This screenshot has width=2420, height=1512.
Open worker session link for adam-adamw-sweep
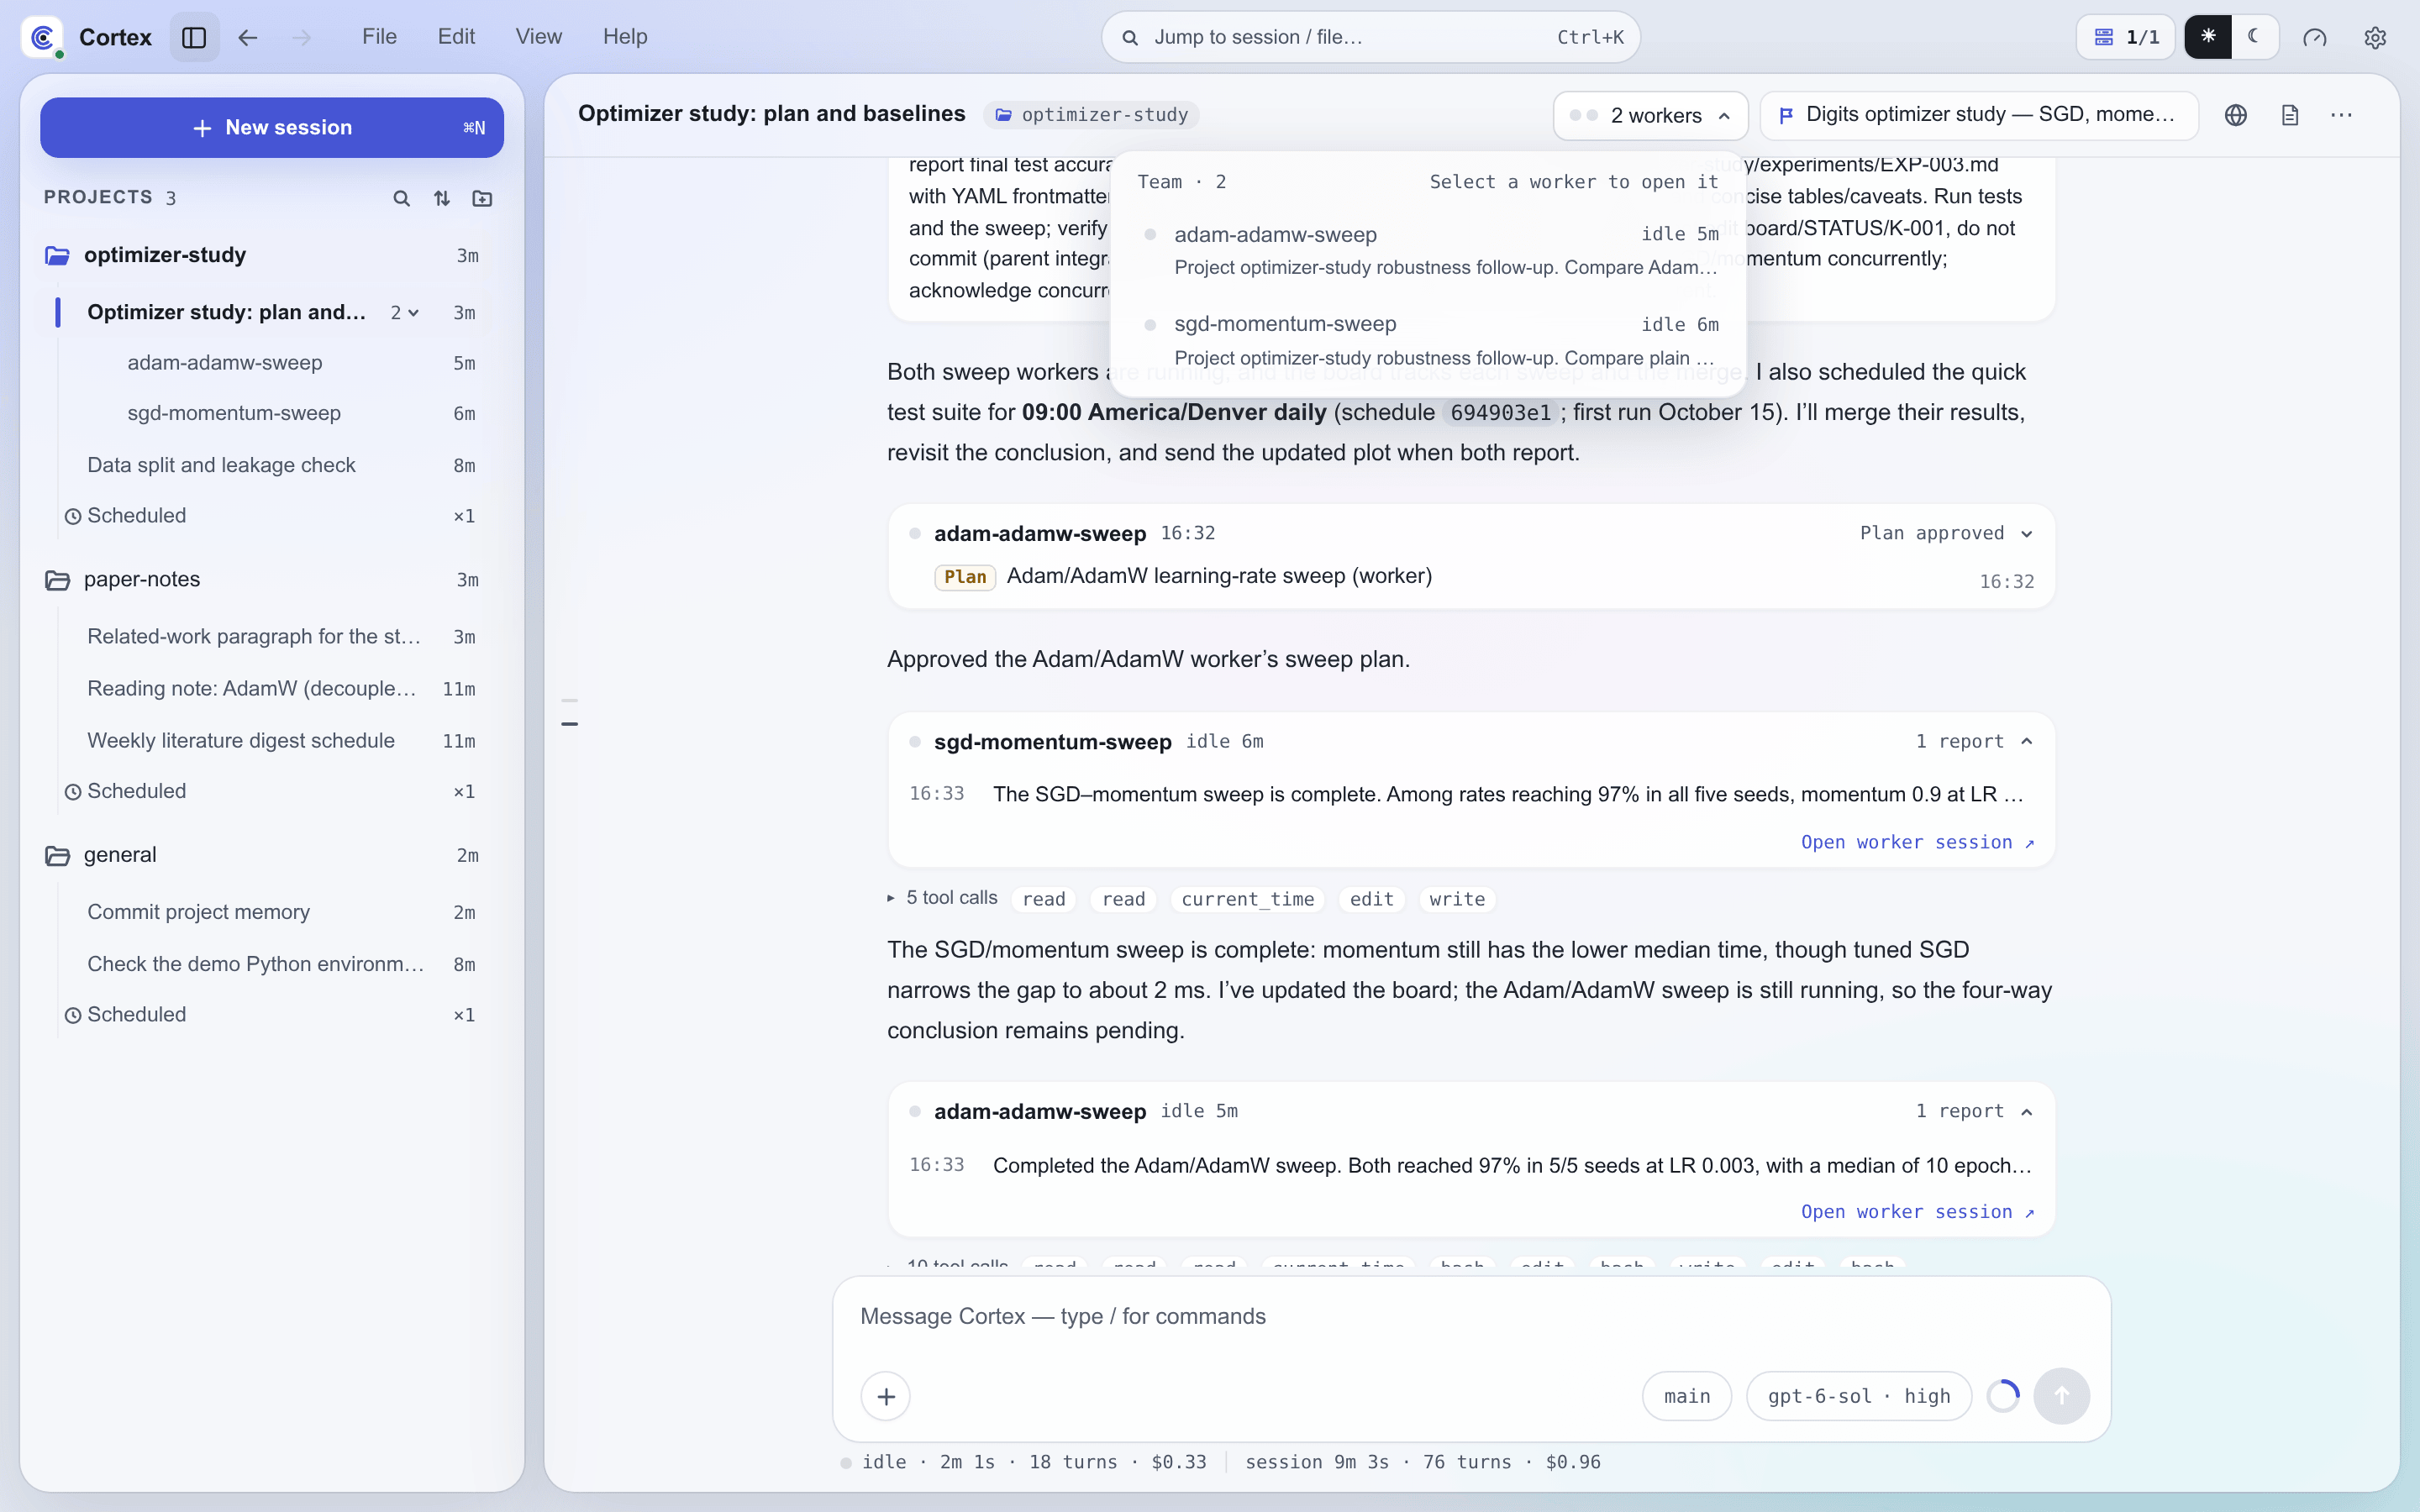pyautogui.click(x=1917, y=1212)
